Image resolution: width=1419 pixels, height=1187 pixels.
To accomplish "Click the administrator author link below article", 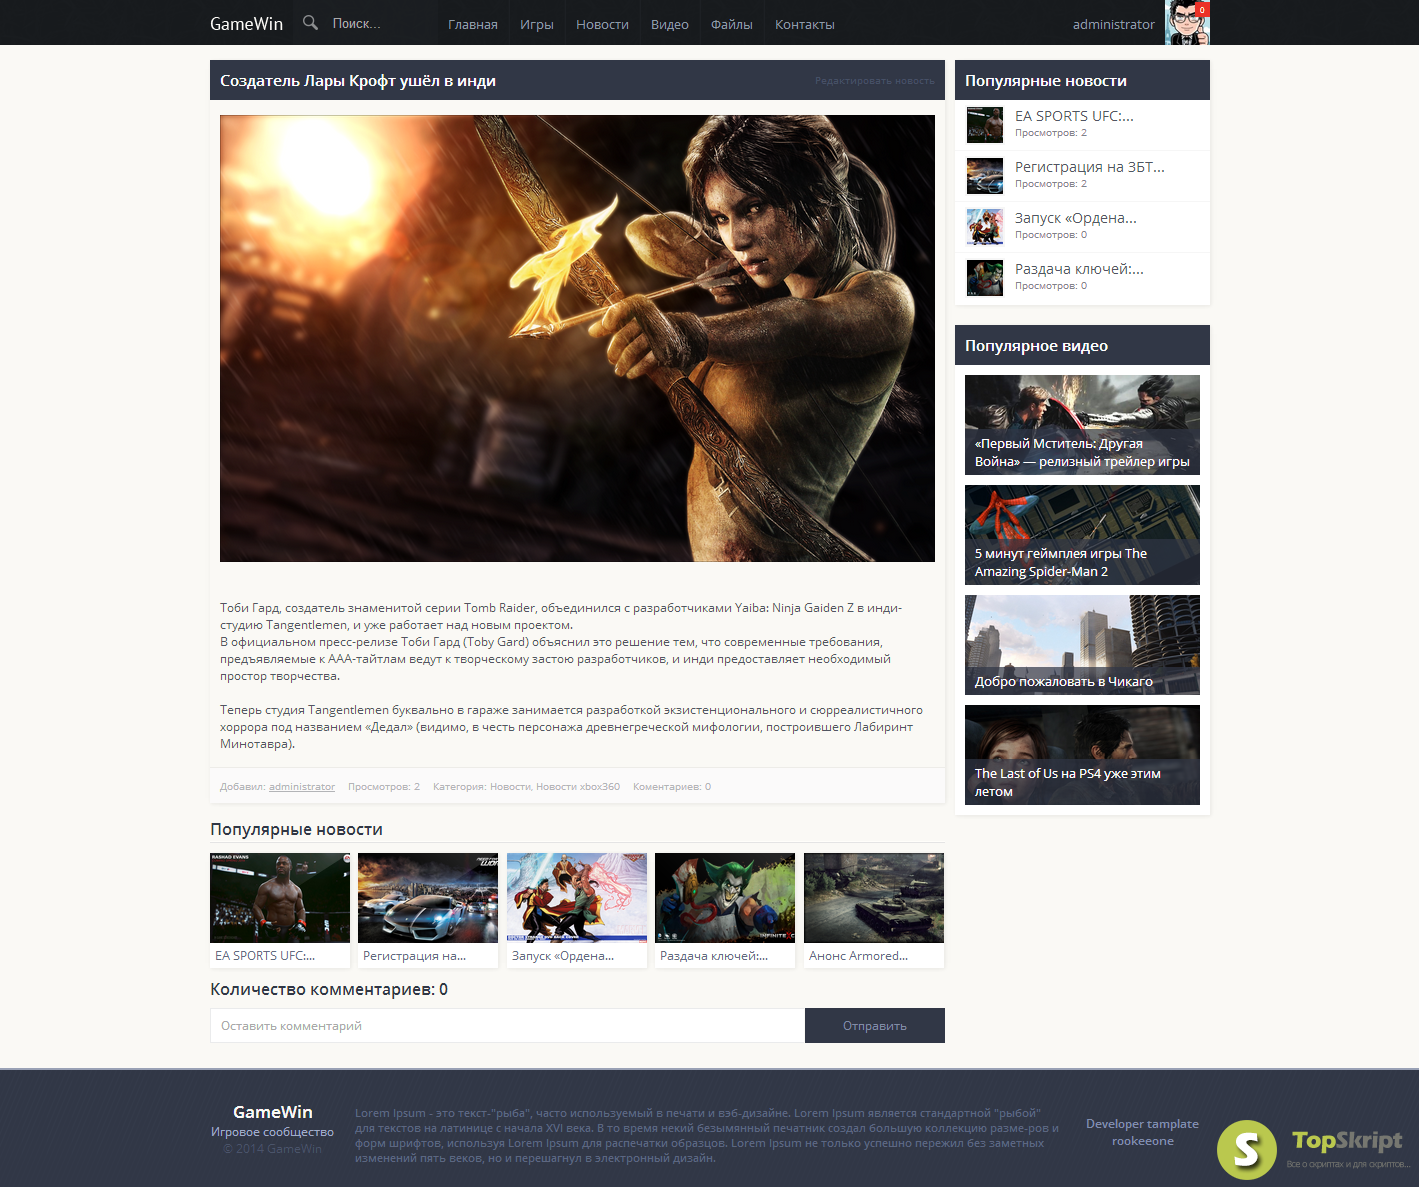I will (x=302, y=787).
